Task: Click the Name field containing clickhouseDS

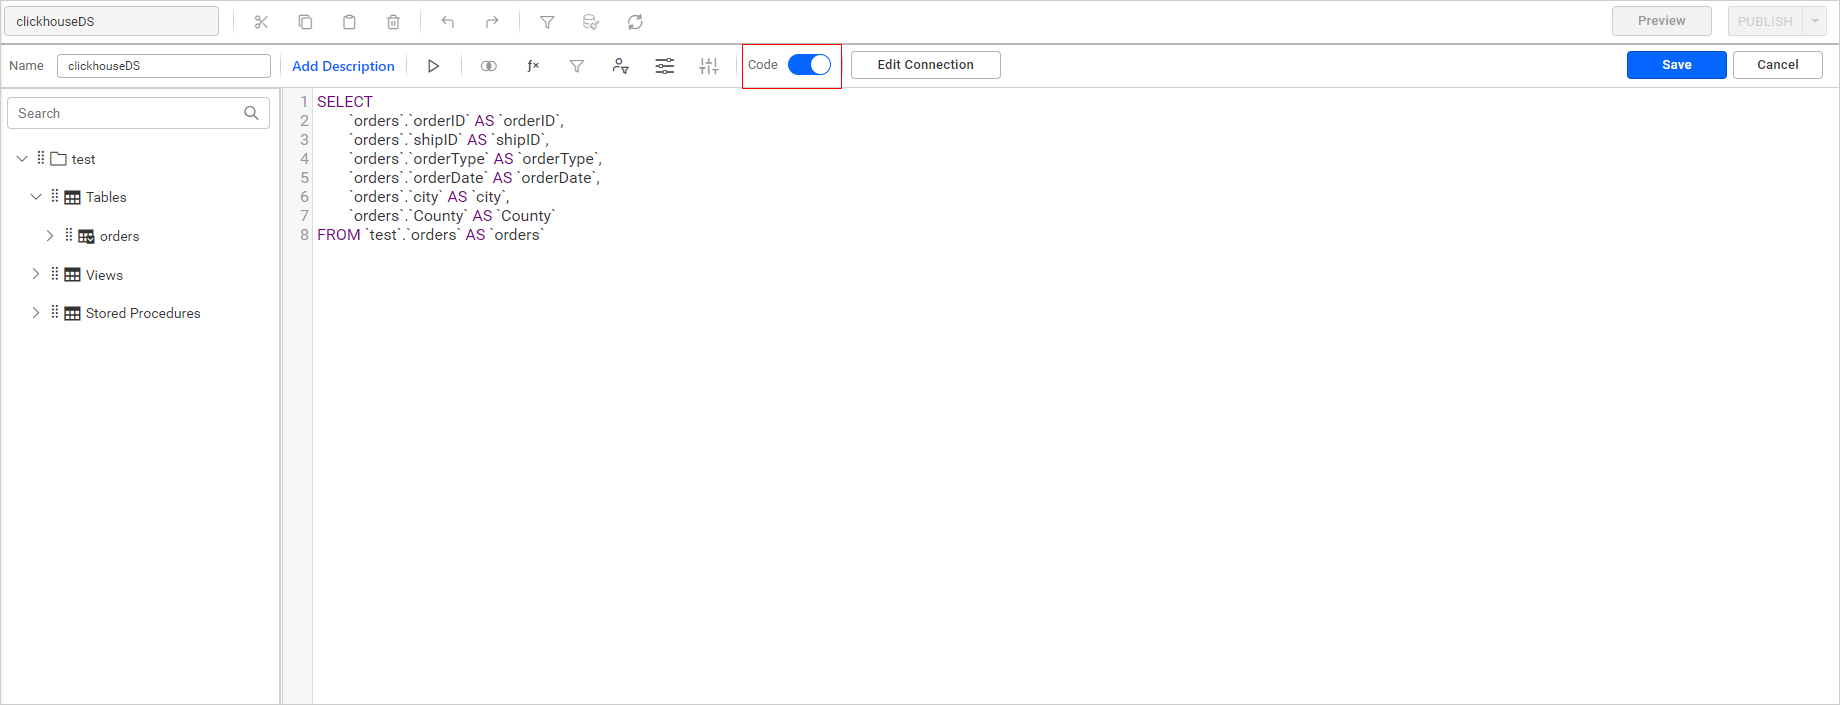Action: [164, 66]
